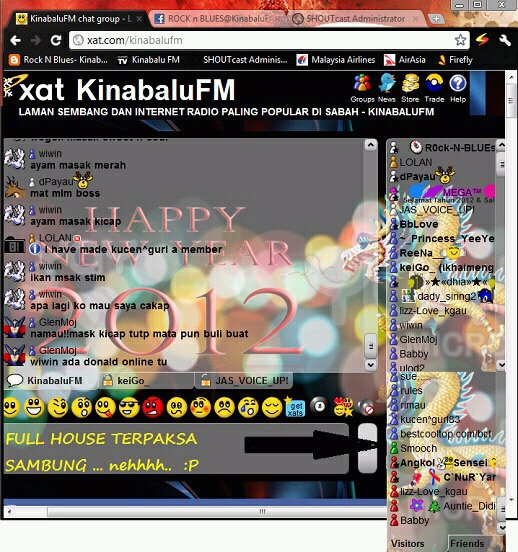Open Chrome wrench settings menu
This screenshot has height=552, width=518.
coord(505,40)
